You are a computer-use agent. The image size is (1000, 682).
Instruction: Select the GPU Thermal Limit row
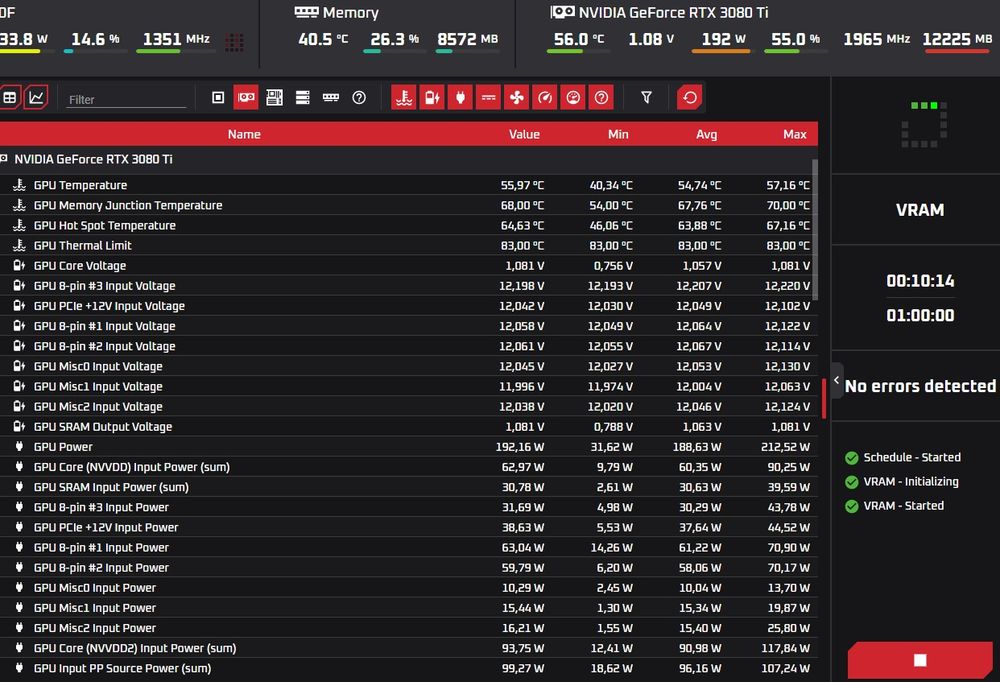408,246
